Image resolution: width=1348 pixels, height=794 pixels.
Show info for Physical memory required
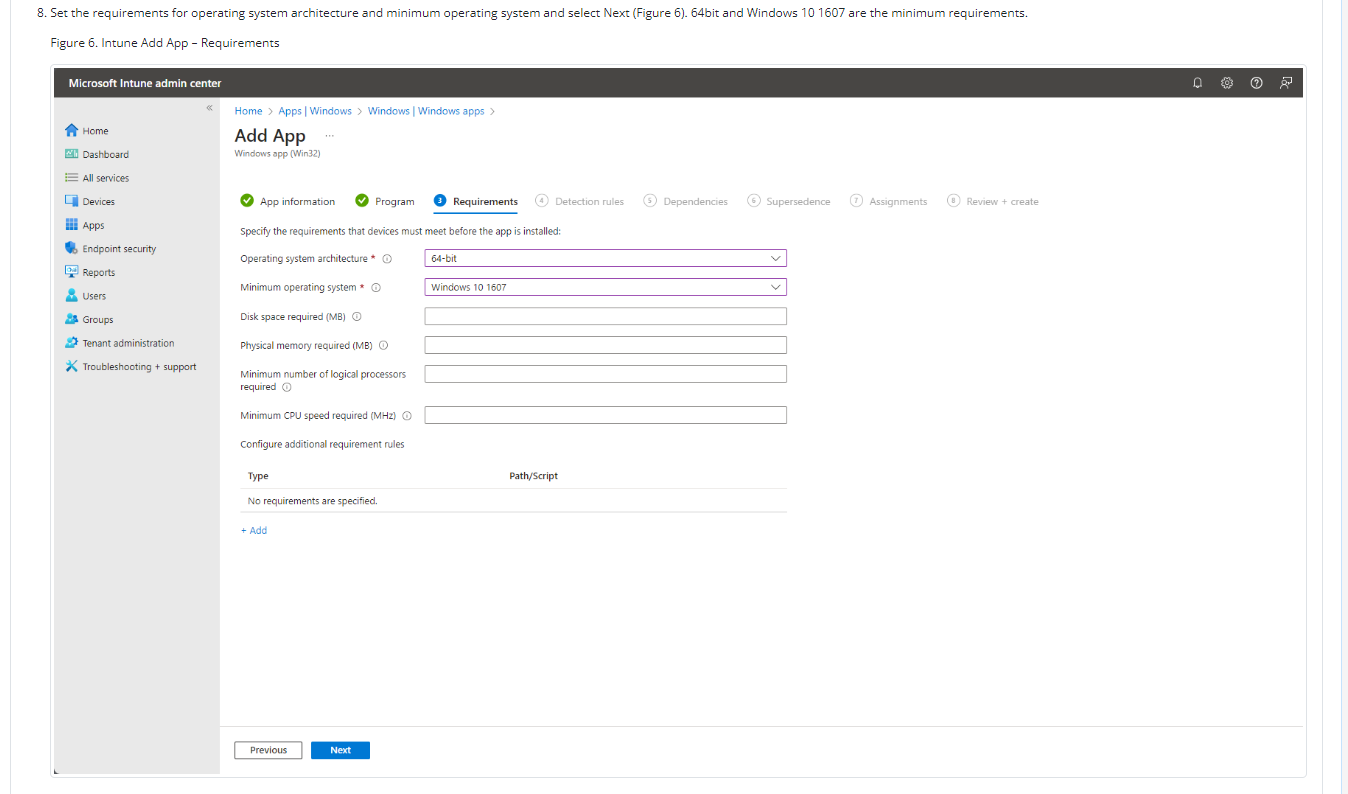pos(383,346)
